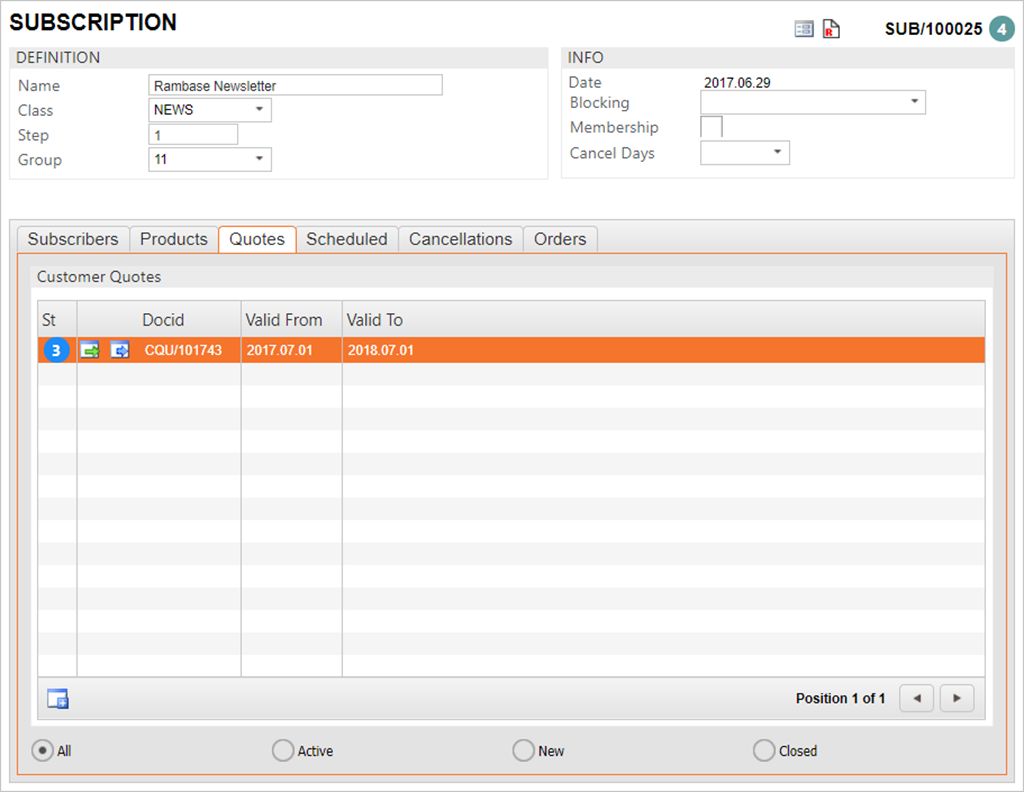Go to the next position with right arrow
Viewport: 1024px width, 792px height.
click(x=956, y=698)
